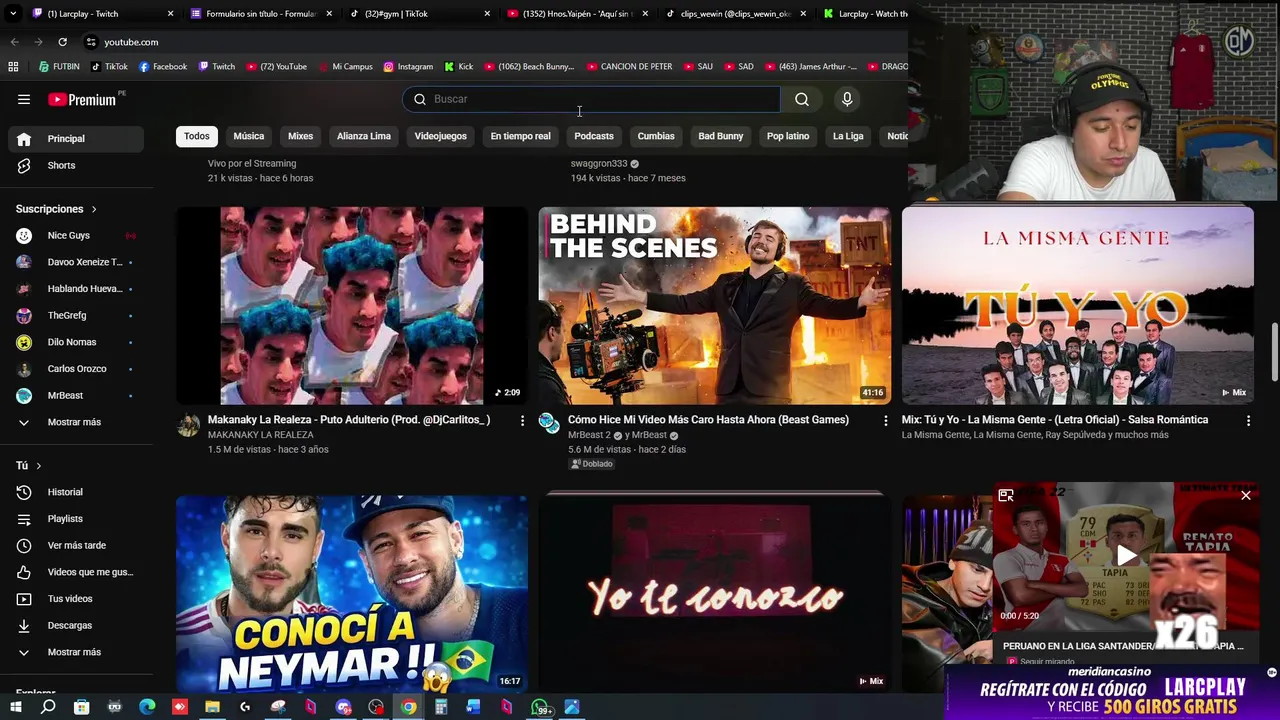Open the Windows Start menu

15,707
